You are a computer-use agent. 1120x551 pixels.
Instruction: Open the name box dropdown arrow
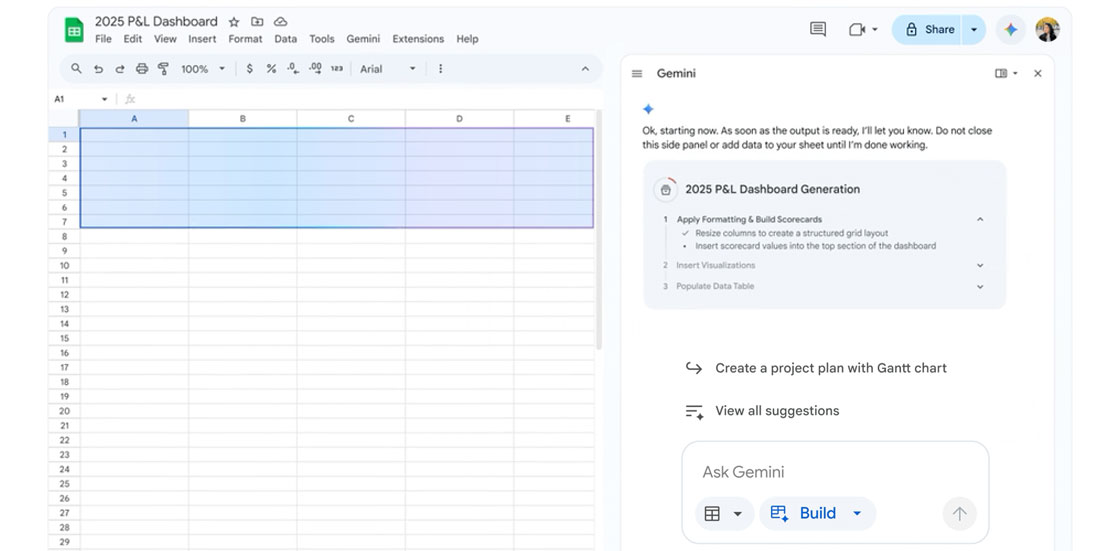coord(104,99)
